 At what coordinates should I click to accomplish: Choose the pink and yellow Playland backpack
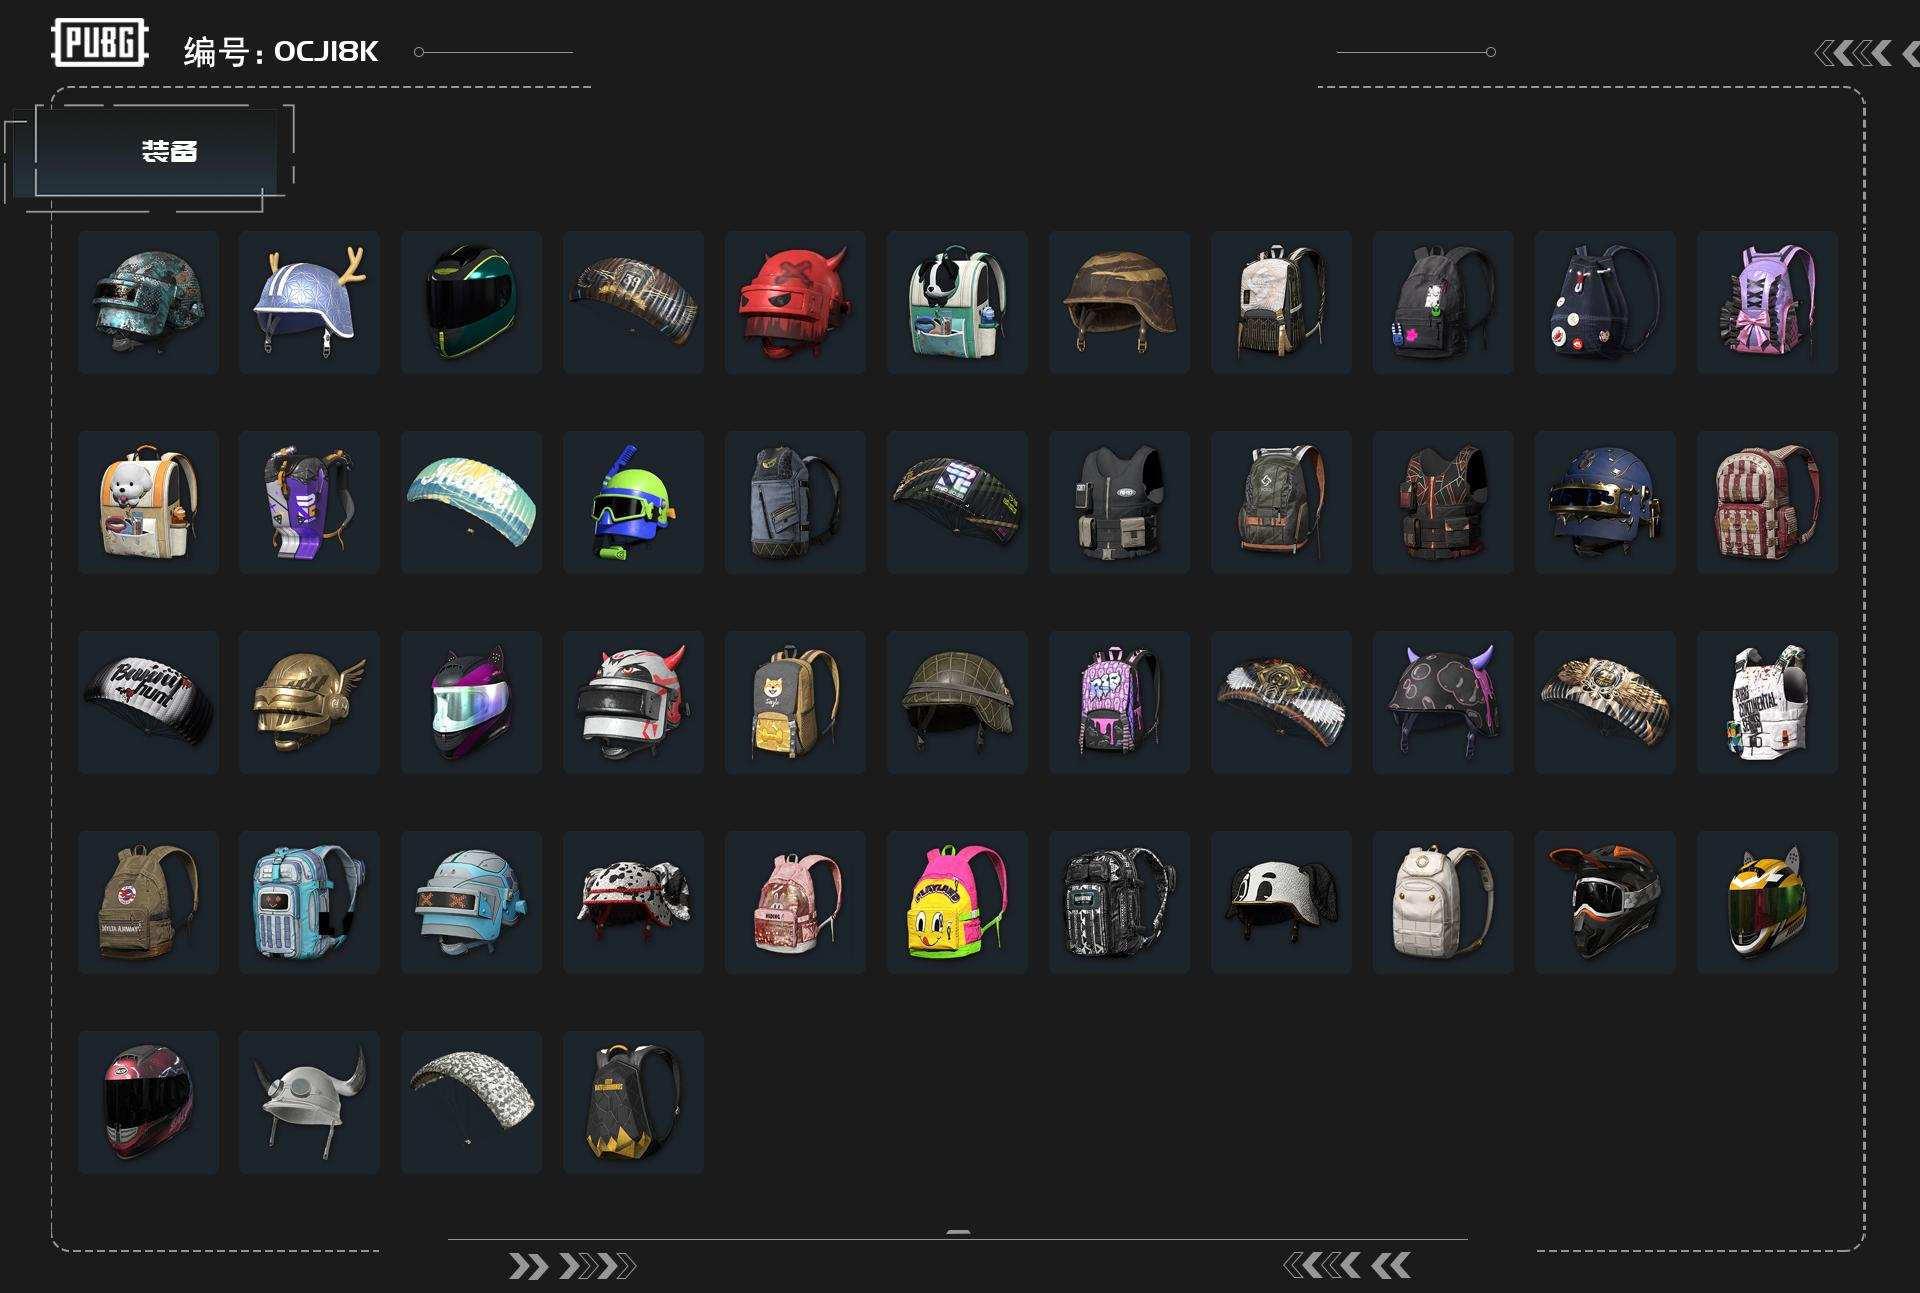tap(957, 902)
